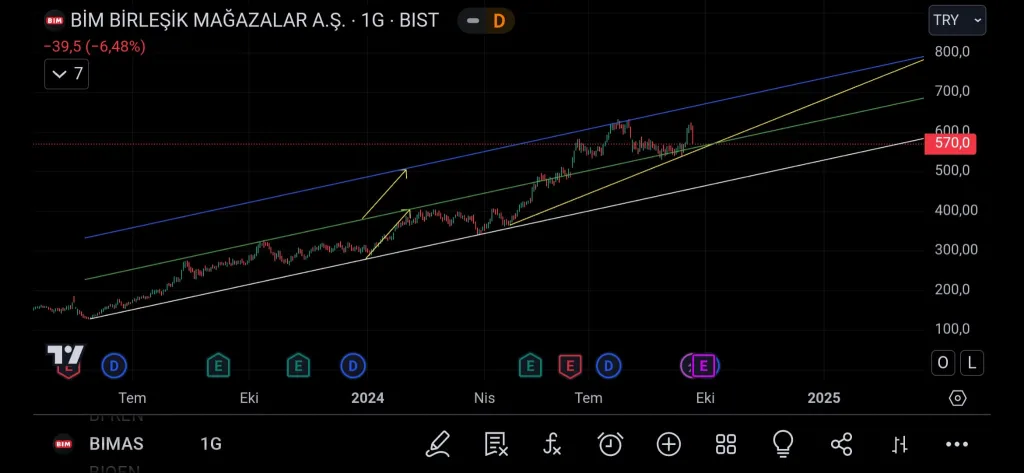
Task: Tap the light bulb ideas icon
Action: (x=782, y=444)
